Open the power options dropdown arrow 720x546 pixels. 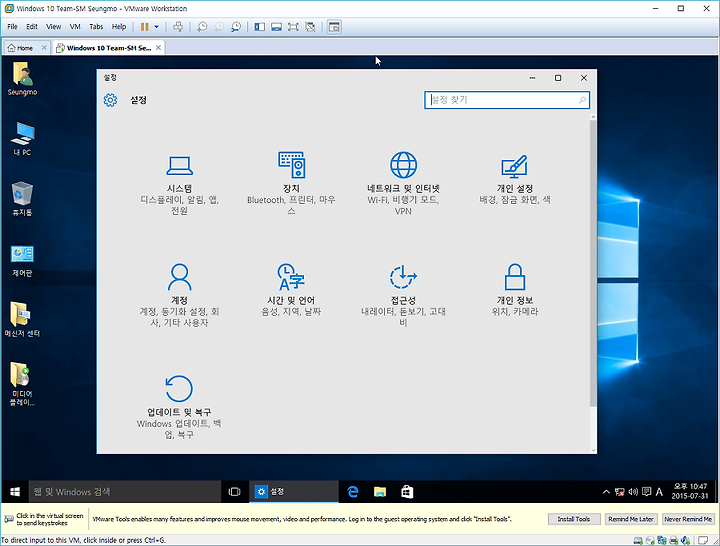click(x=156, y=27)
